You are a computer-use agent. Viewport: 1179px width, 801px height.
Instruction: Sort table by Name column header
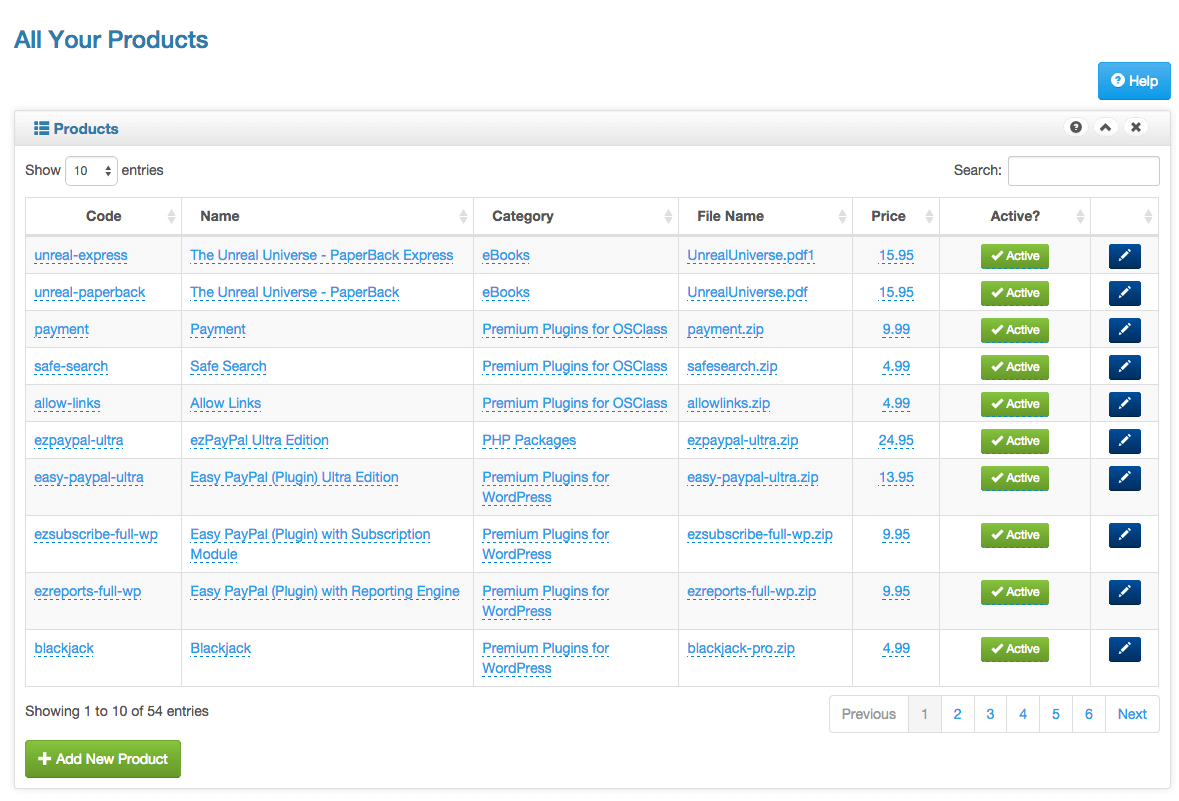pos(327,217)
